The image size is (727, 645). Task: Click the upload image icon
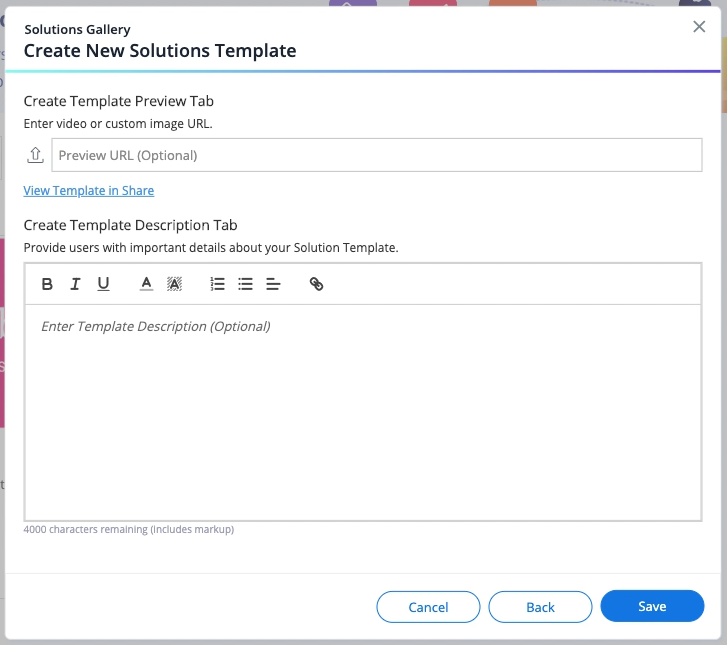click(x=36, y=155)
